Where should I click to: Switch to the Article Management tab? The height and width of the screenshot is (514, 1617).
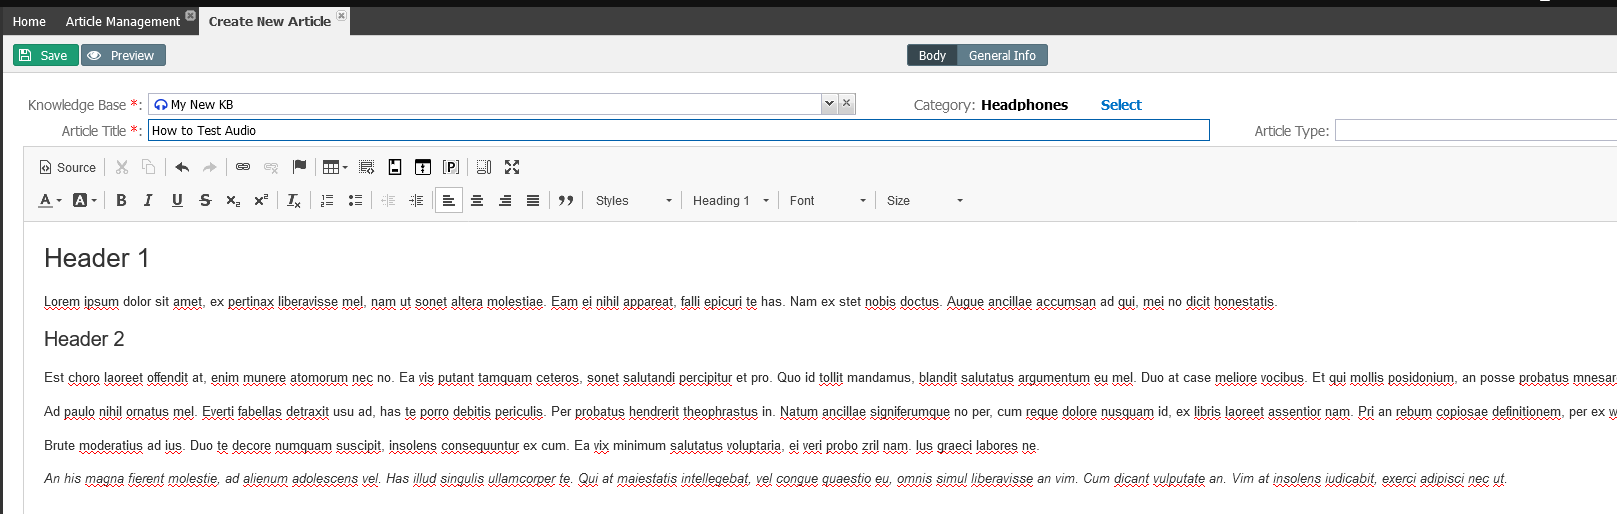pos(122,21)
